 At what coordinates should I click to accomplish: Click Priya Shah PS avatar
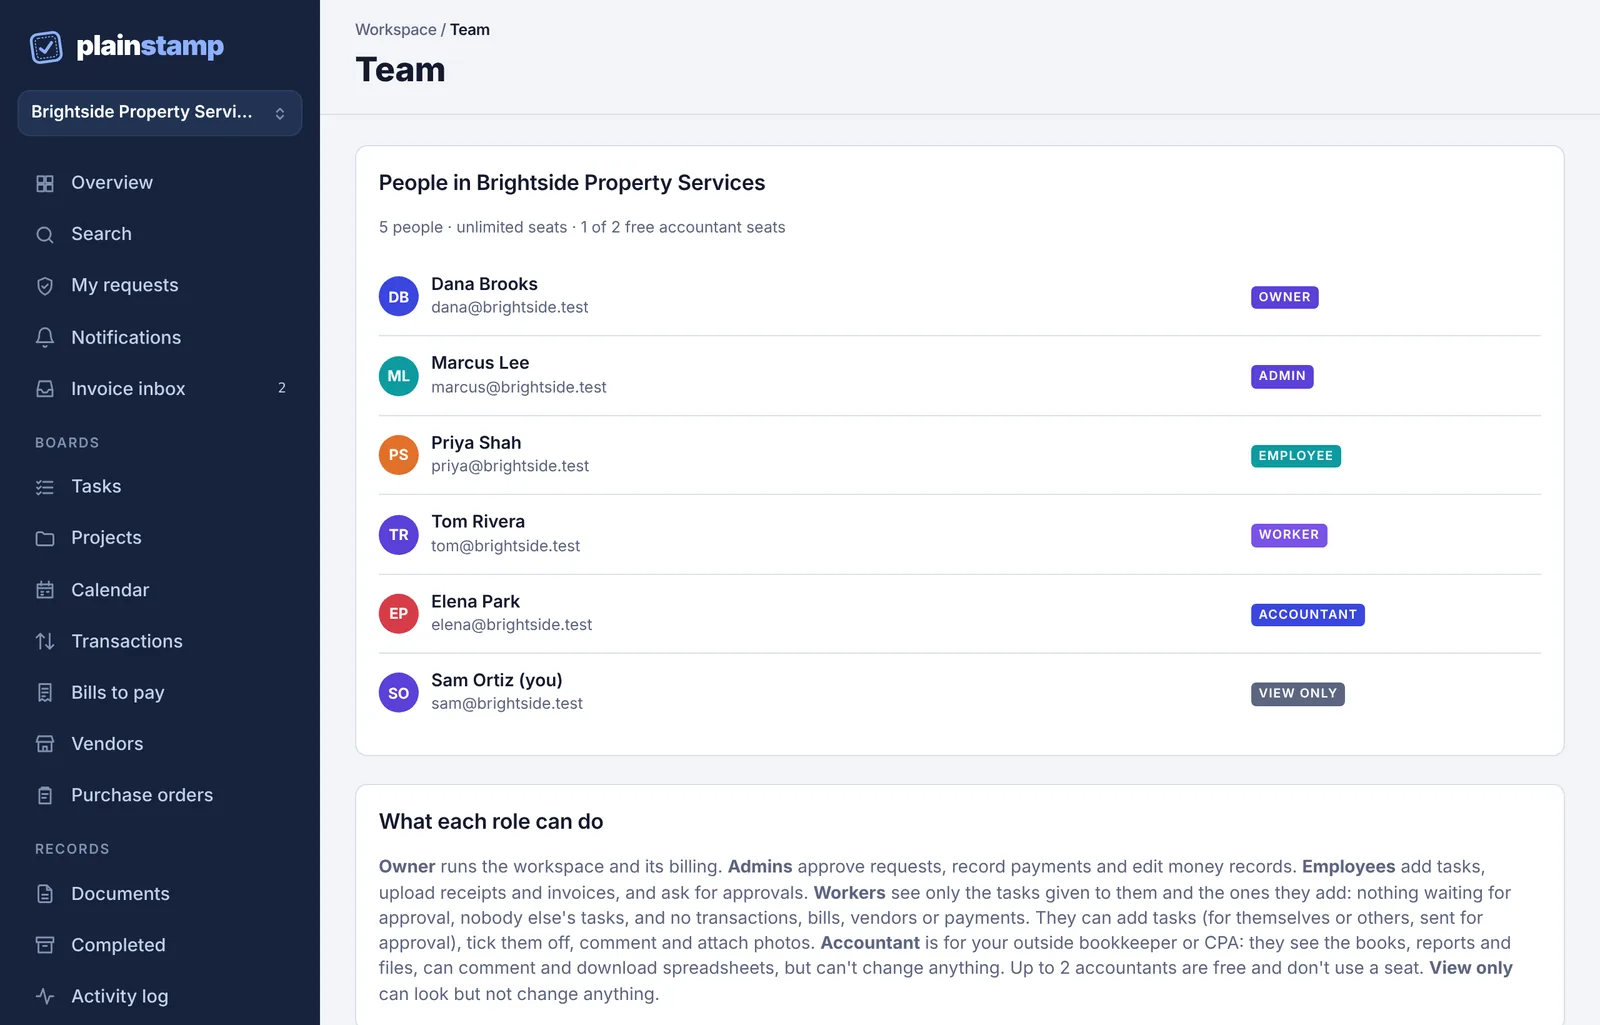pyautogui.click(x=399, y=455)
